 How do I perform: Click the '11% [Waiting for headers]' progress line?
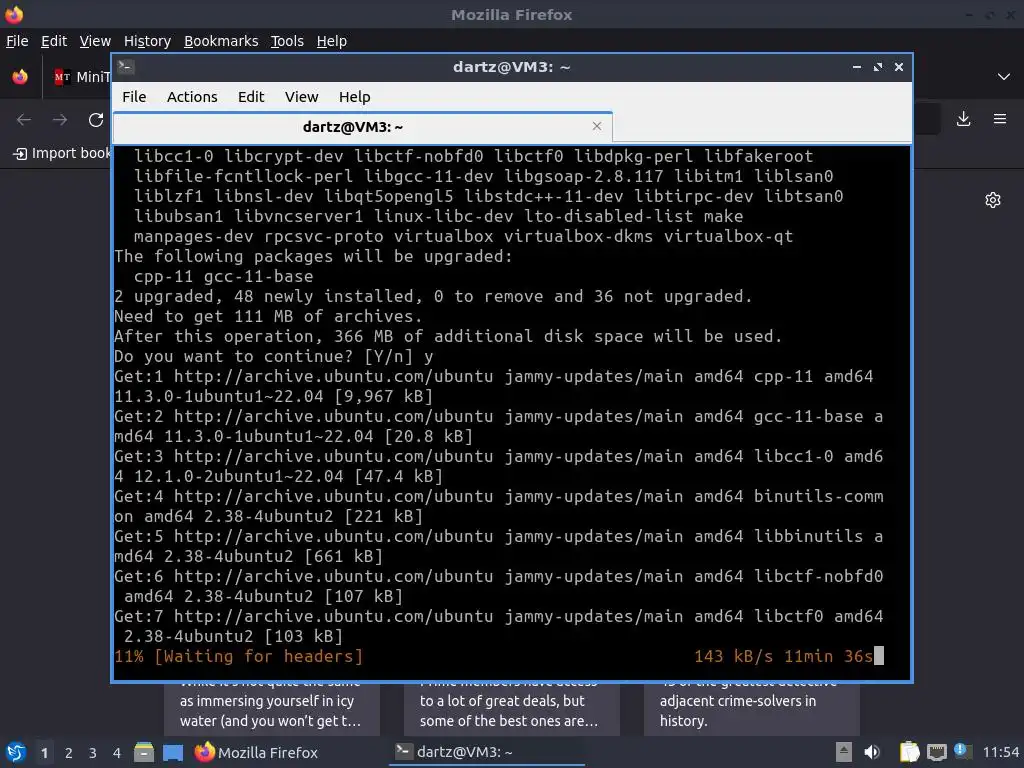238,656
